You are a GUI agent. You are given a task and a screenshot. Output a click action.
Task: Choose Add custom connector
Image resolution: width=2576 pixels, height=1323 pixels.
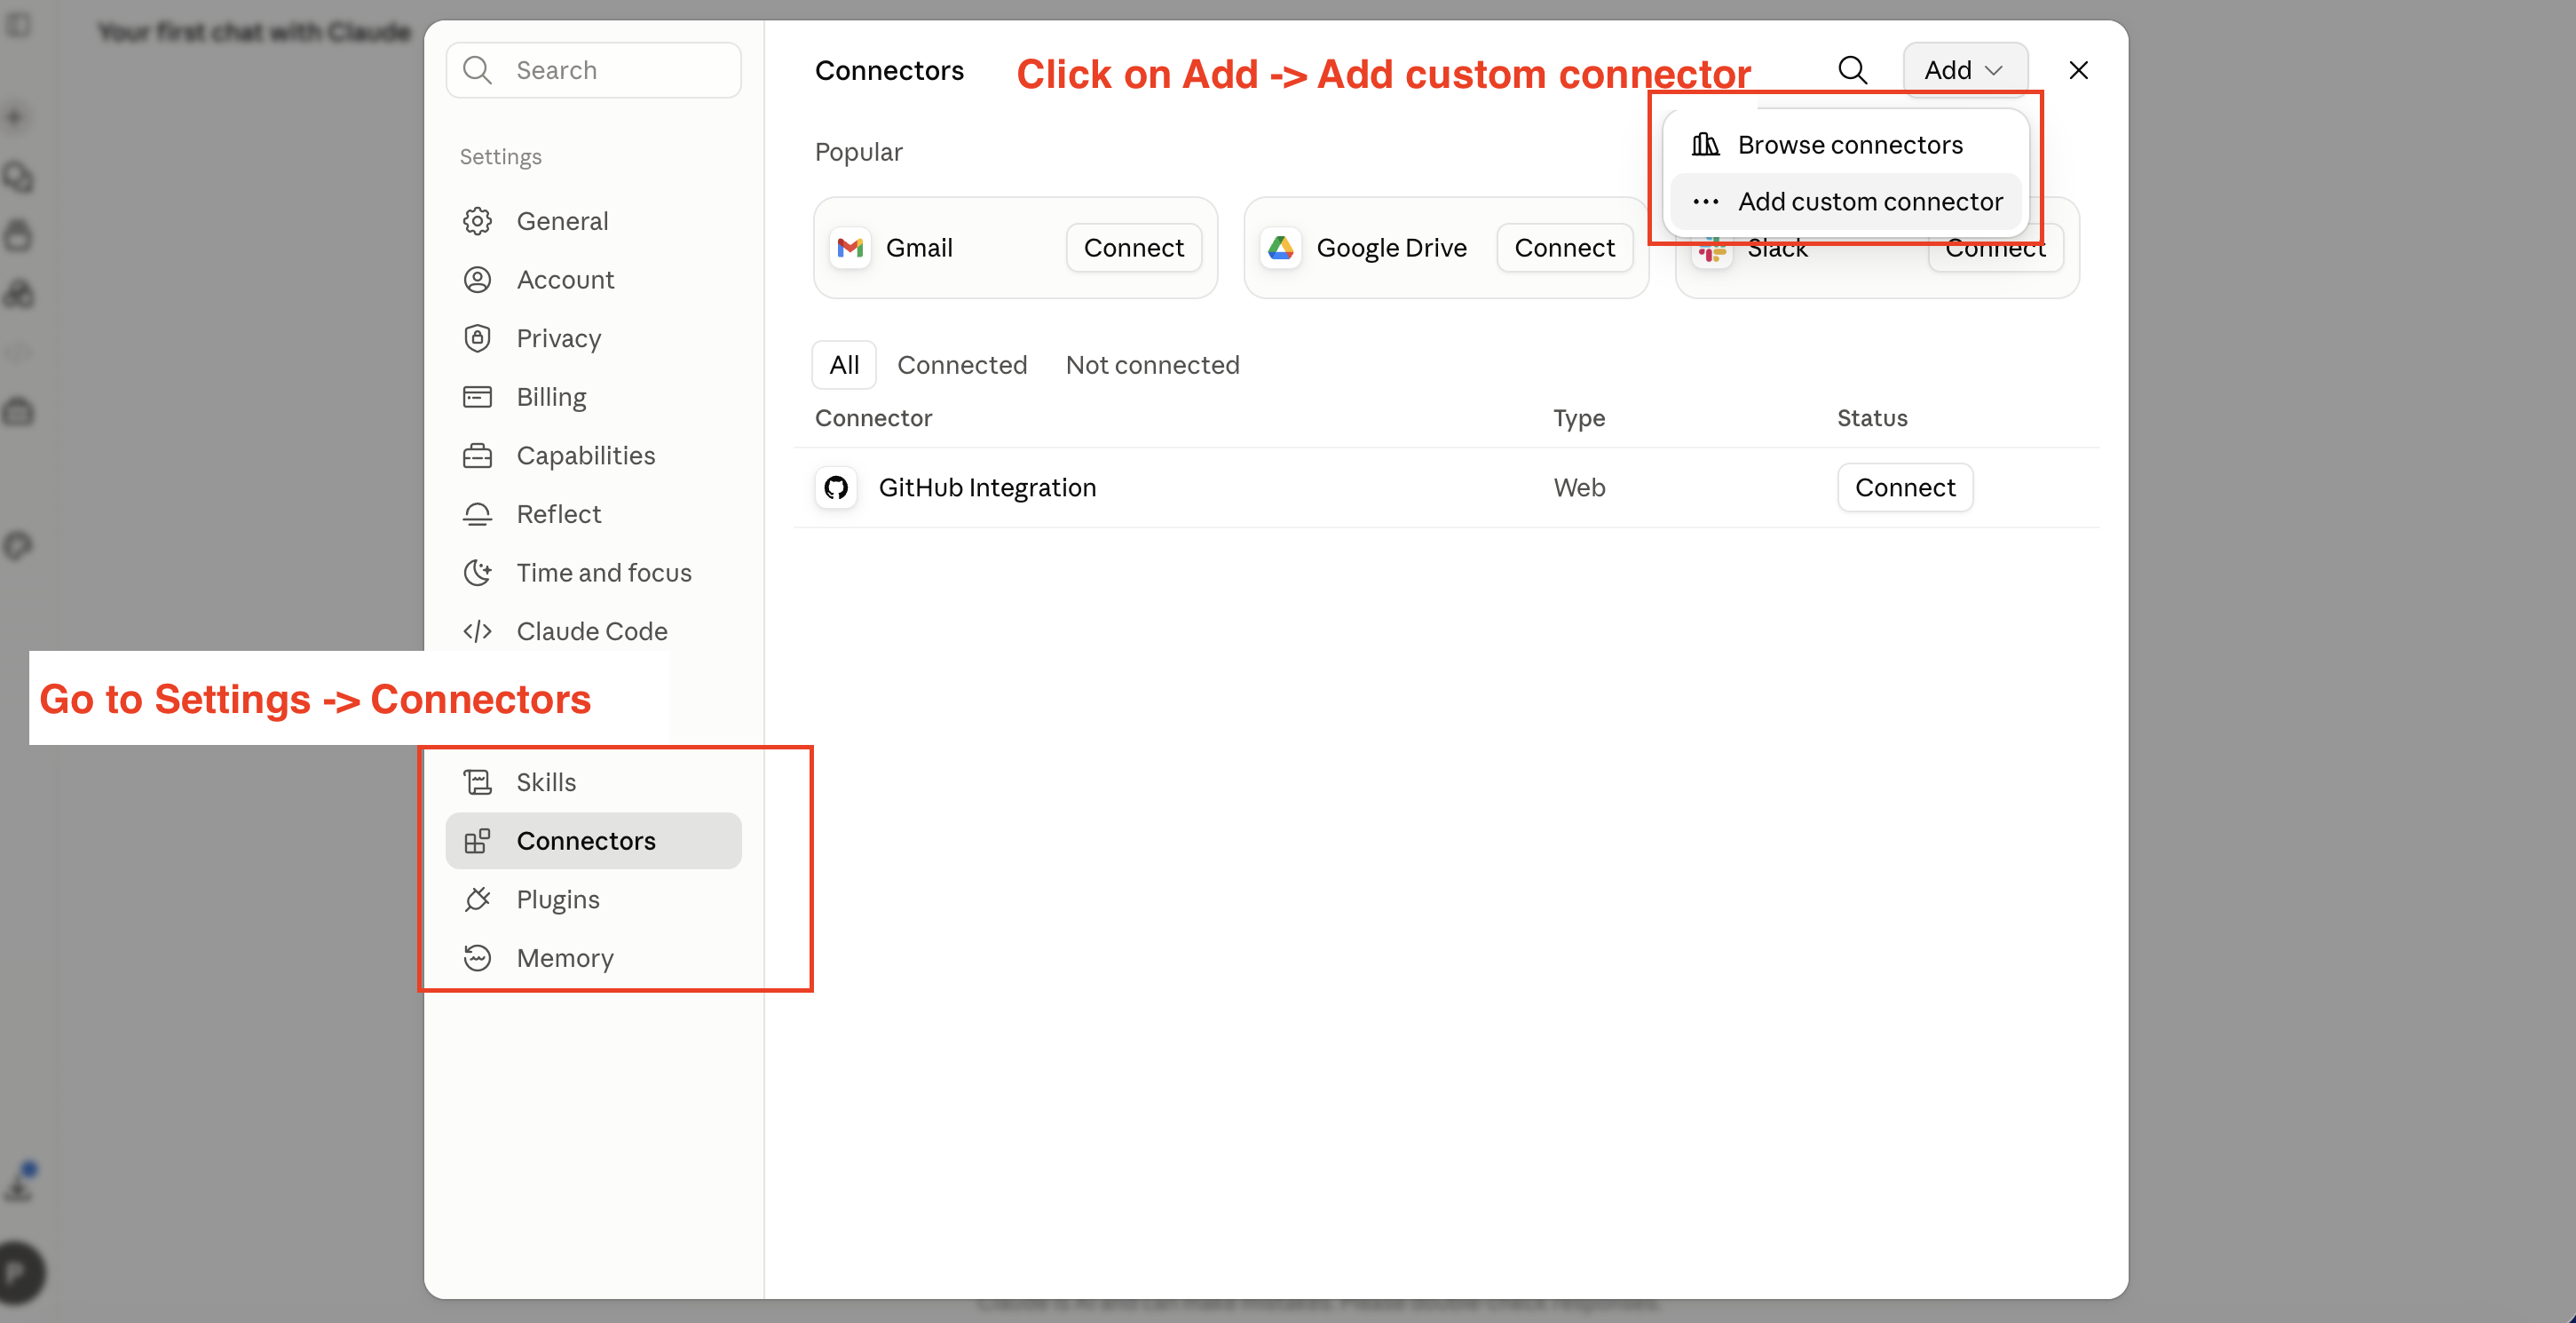1846,202
